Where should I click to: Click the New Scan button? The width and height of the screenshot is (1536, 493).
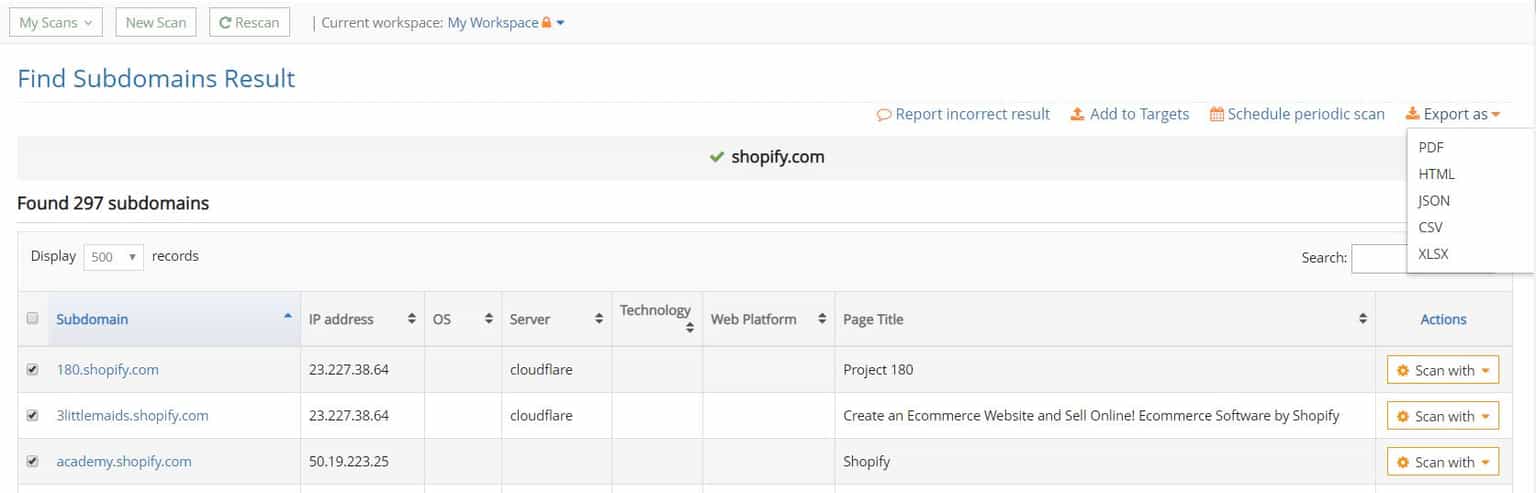coord(156,23)
